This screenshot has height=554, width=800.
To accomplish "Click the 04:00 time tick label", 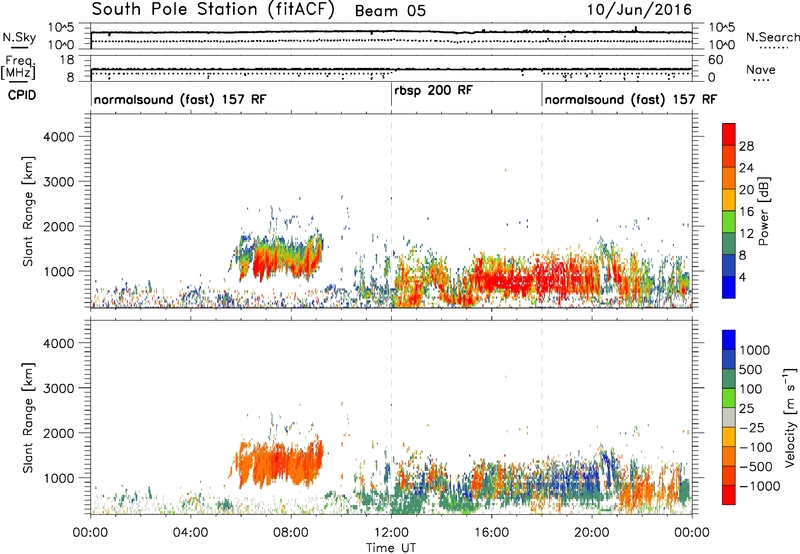I will 190,533.
